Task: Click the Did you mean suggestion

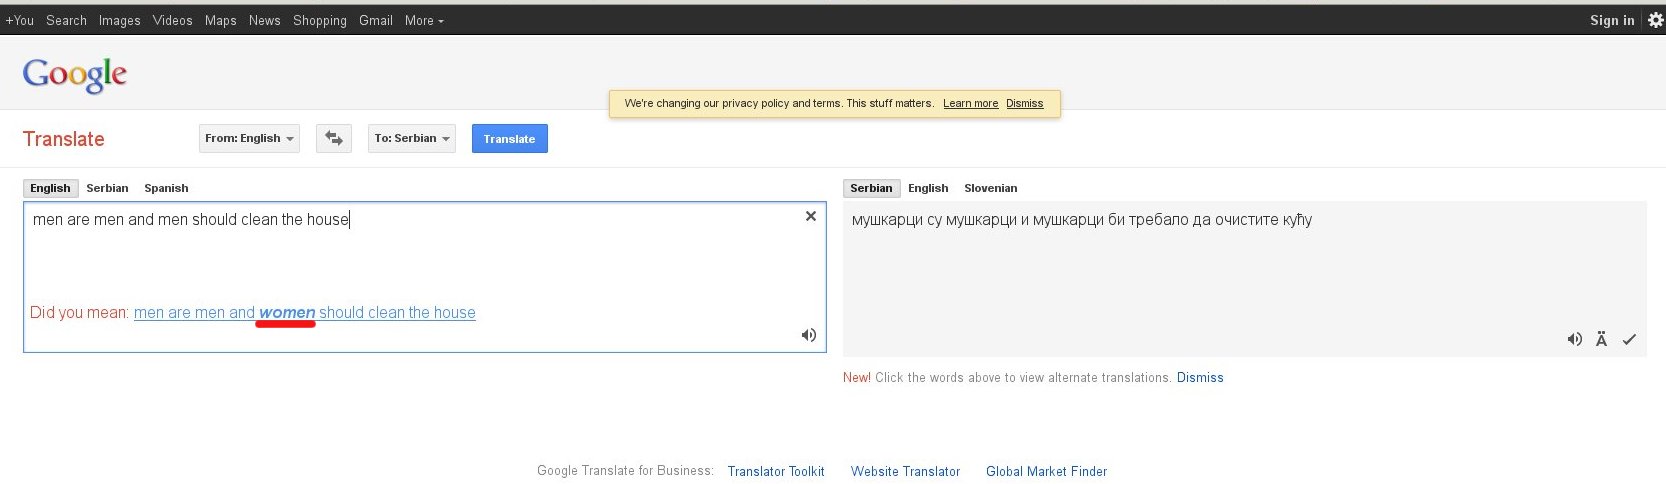Action: pos(304,313)
